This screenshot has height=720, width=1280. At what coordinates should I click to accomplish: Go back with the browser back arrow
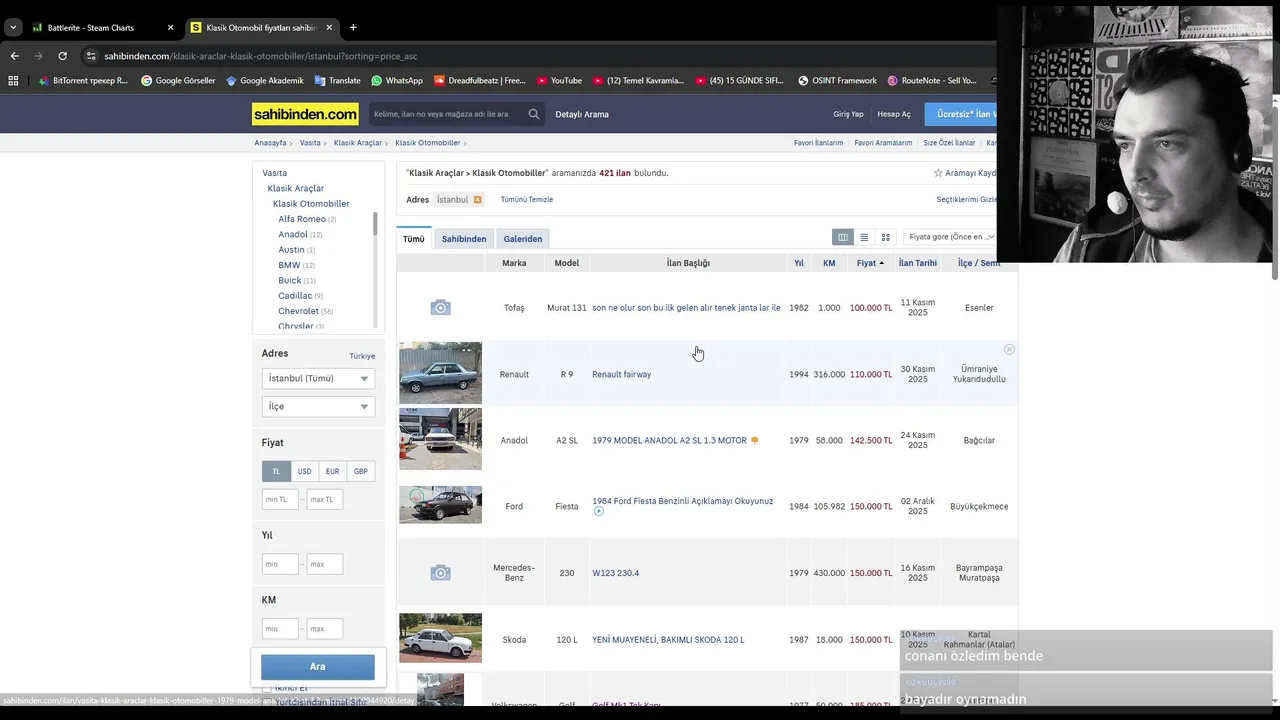point(14,56)
